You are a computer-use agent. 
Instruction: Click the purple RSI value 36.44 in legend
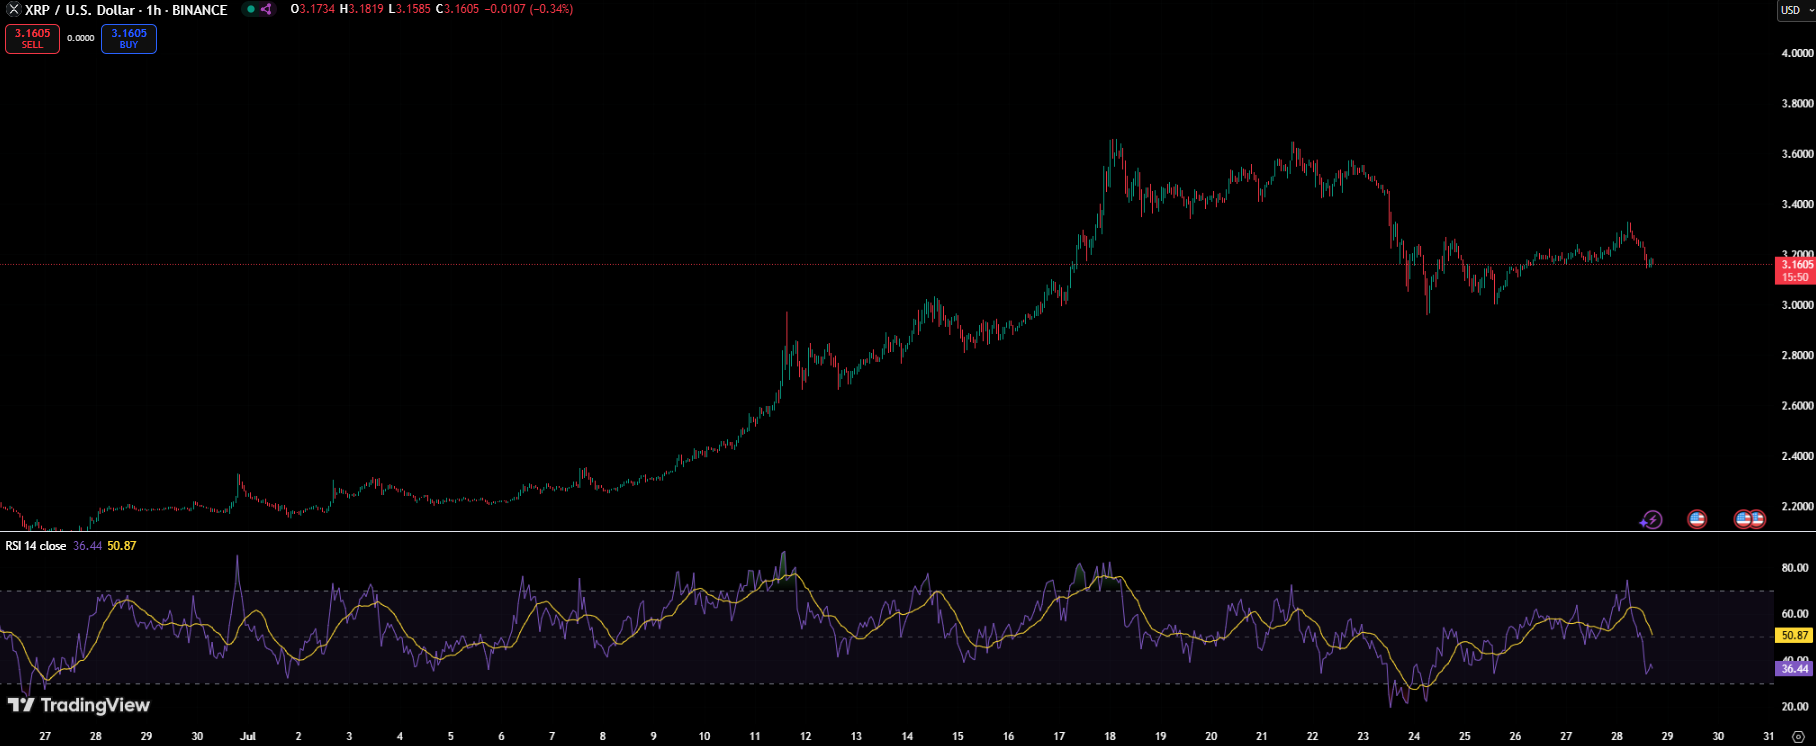click(x=87, y=546)
